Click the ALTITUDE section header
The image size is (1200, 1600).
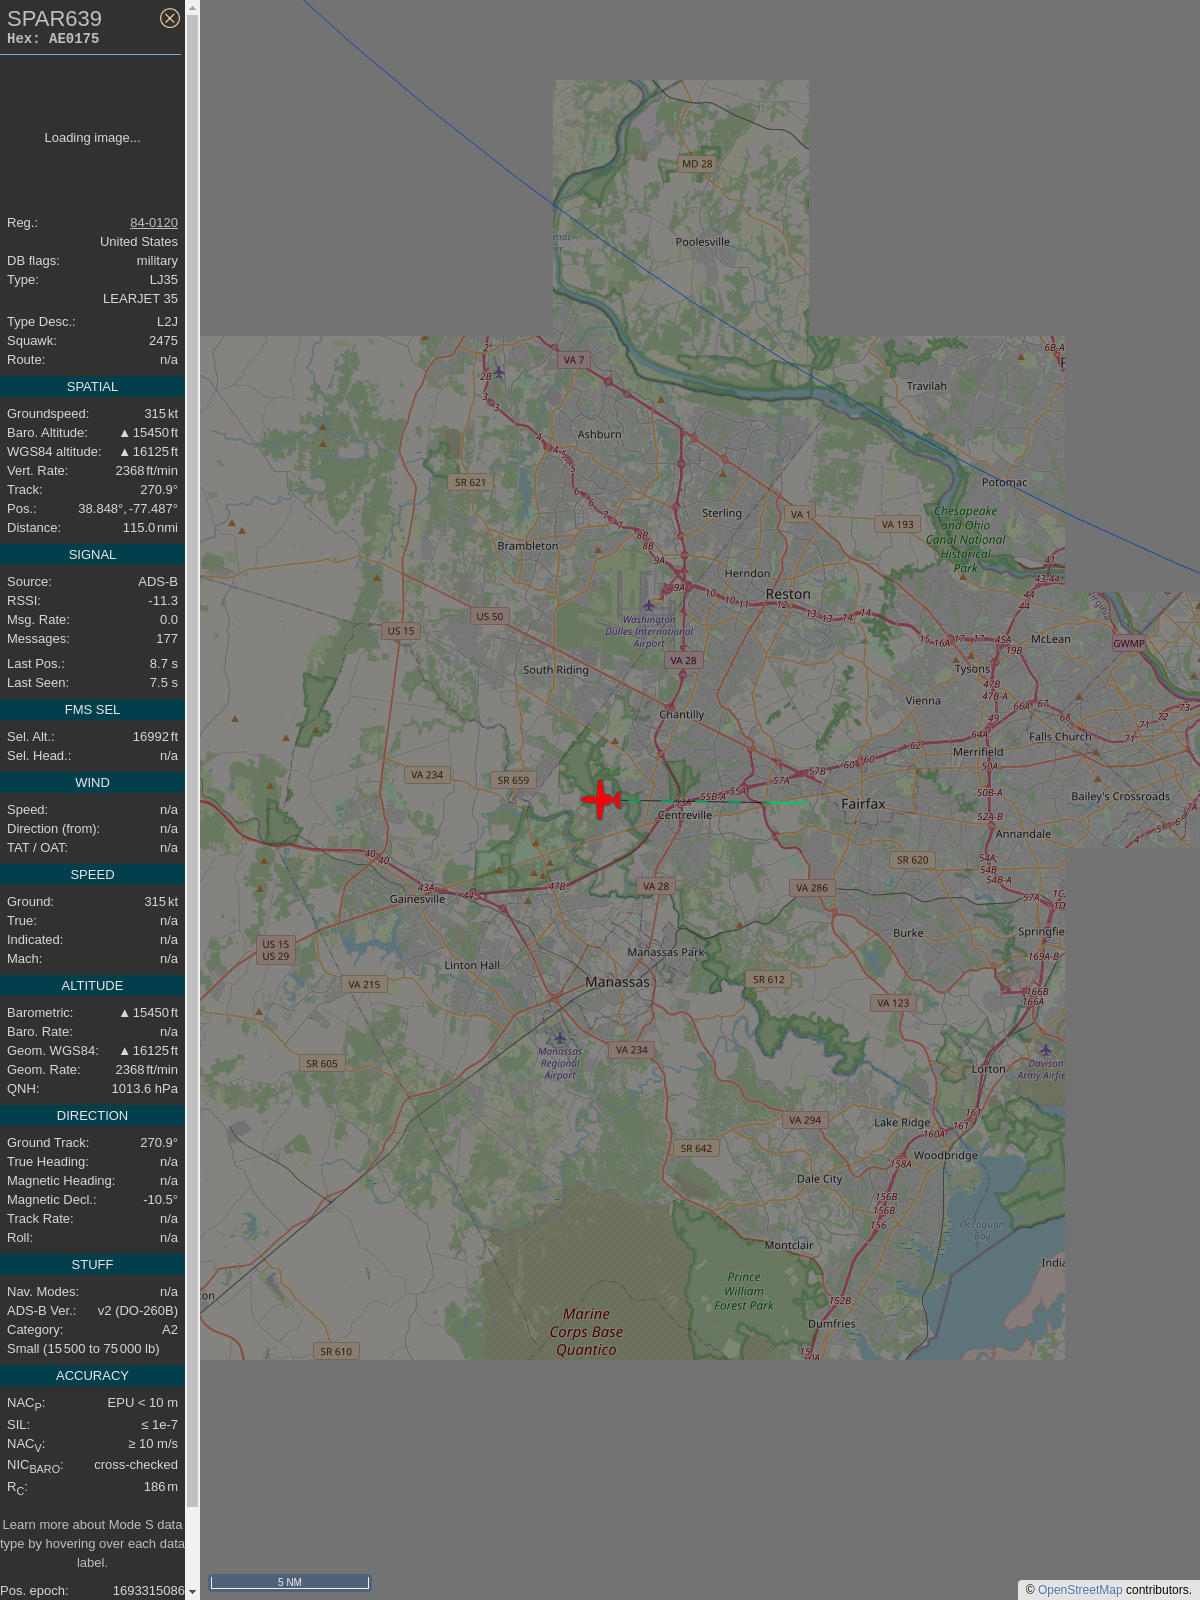pos(92,986)
